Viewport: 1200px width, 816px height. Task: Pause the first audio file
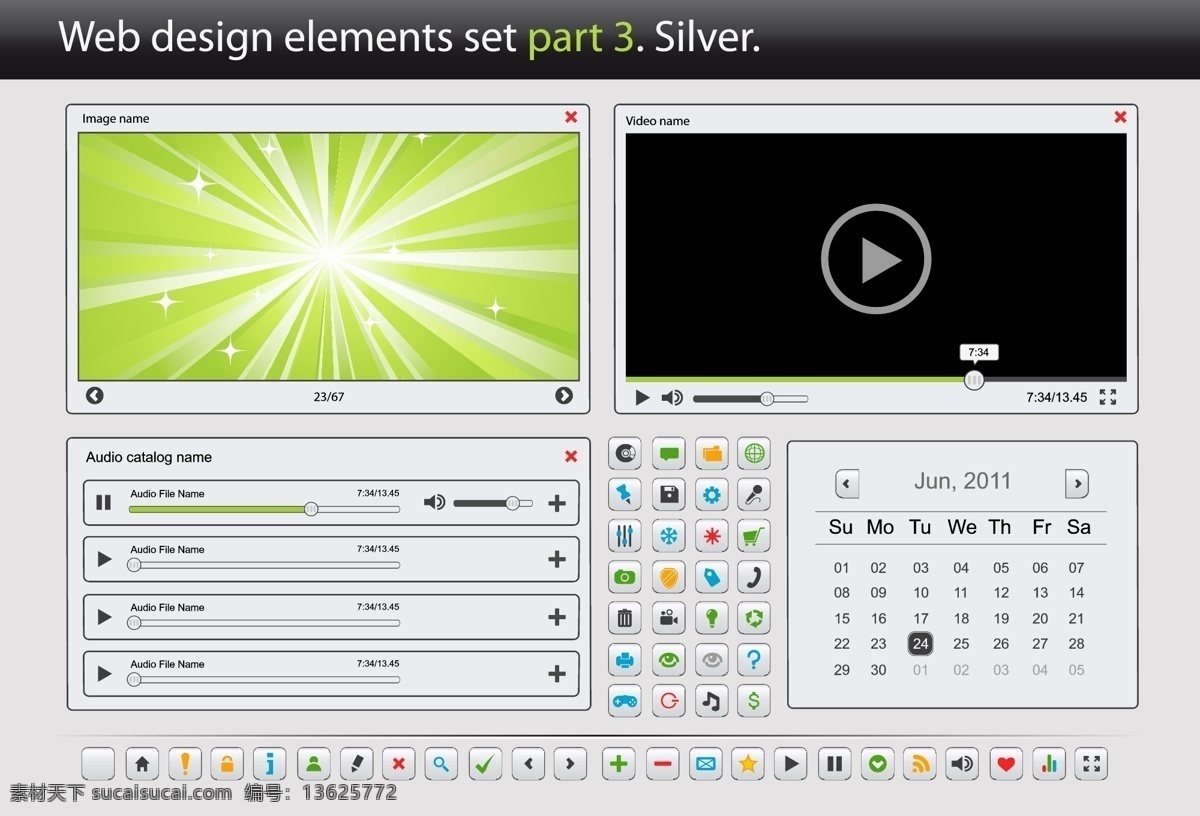click(x=104, y=502)
